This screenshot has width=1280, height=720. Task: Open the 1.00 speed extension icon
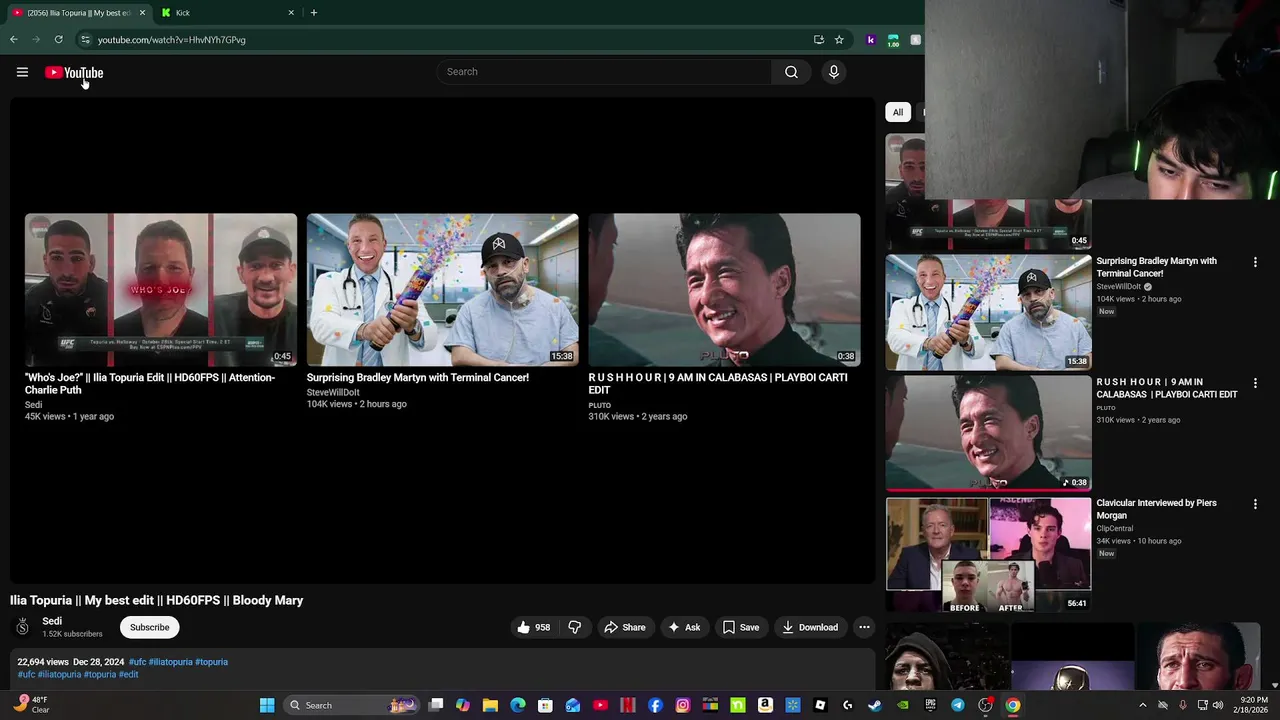893,40
